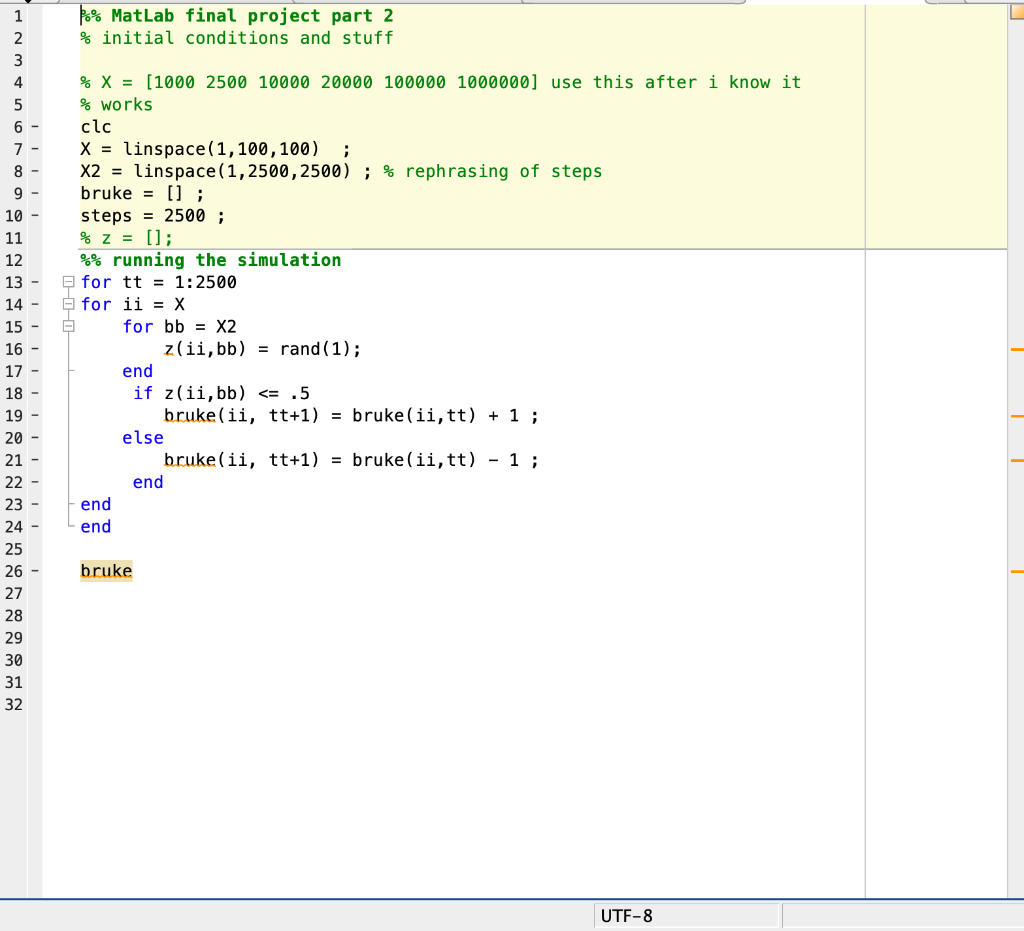Click 'linspace(1,100,100)' on line 7
The width and height of the screenshot is (1024, 931).
[221, 150]
